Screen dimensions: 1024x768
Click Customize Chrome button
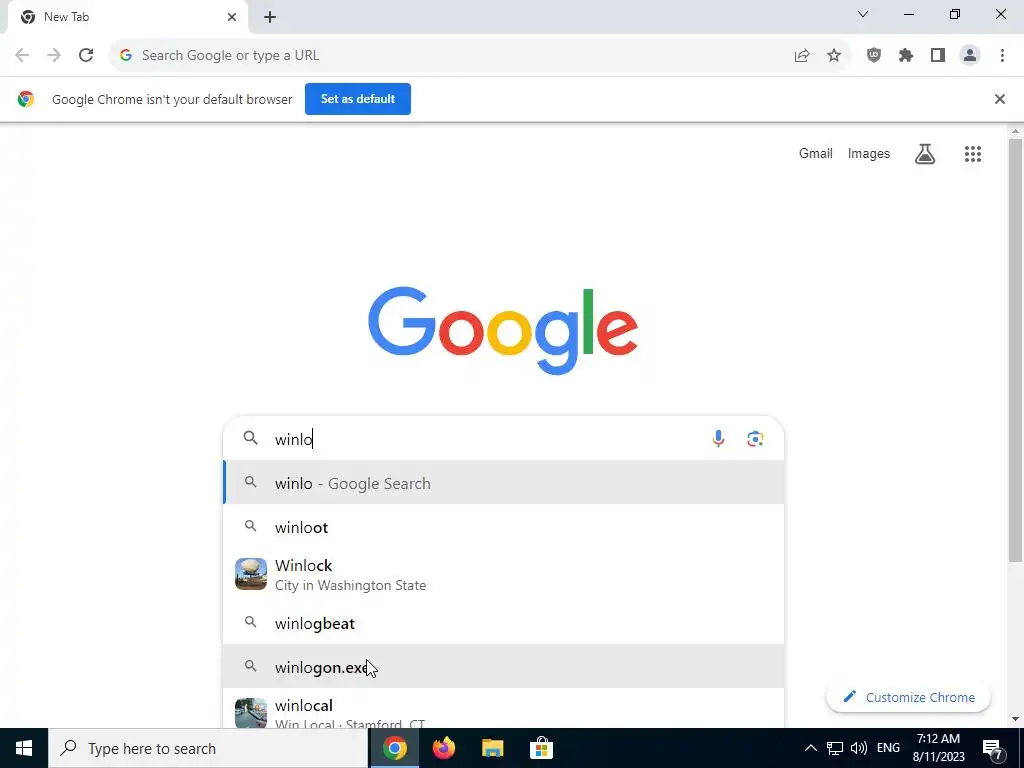pyautogui.click(x=908, y=697)
